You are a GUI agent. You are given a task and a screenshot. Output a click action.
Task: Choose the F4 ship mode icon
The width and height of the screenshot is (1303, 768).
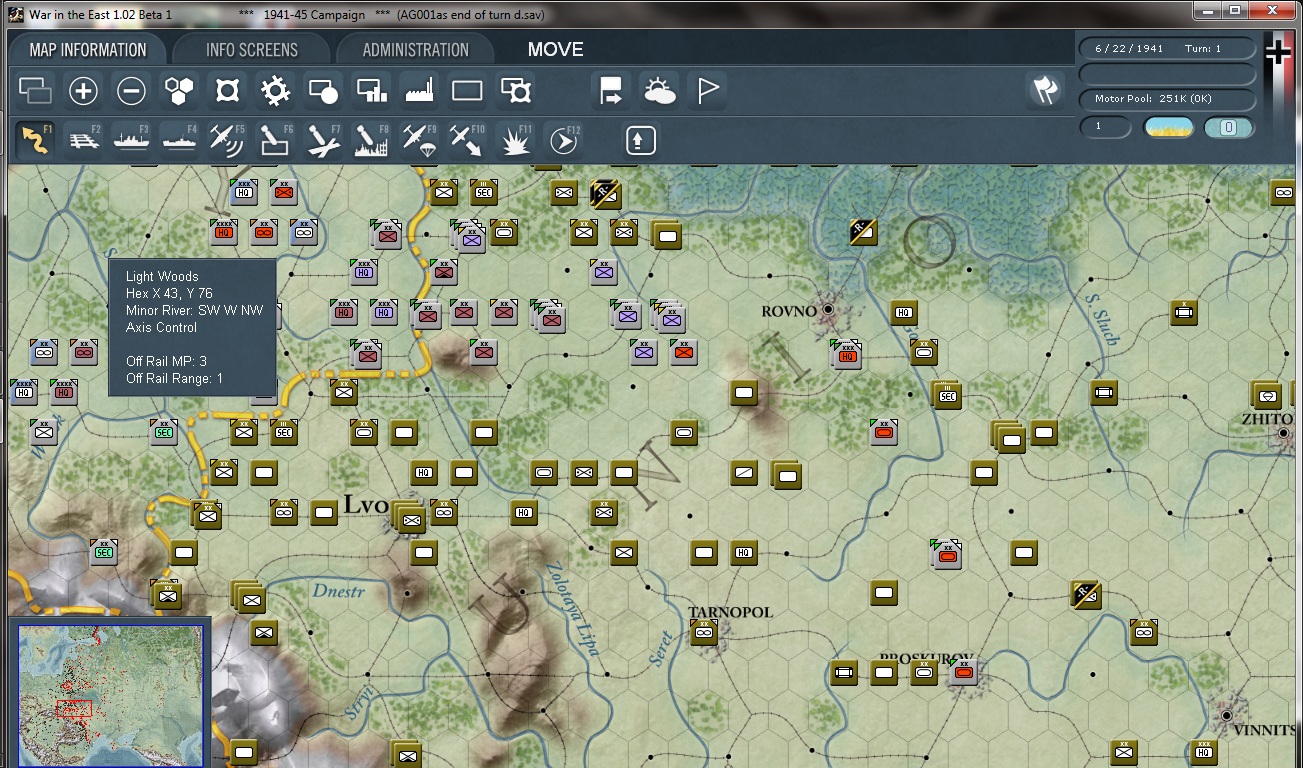click(x=179, y=140)
